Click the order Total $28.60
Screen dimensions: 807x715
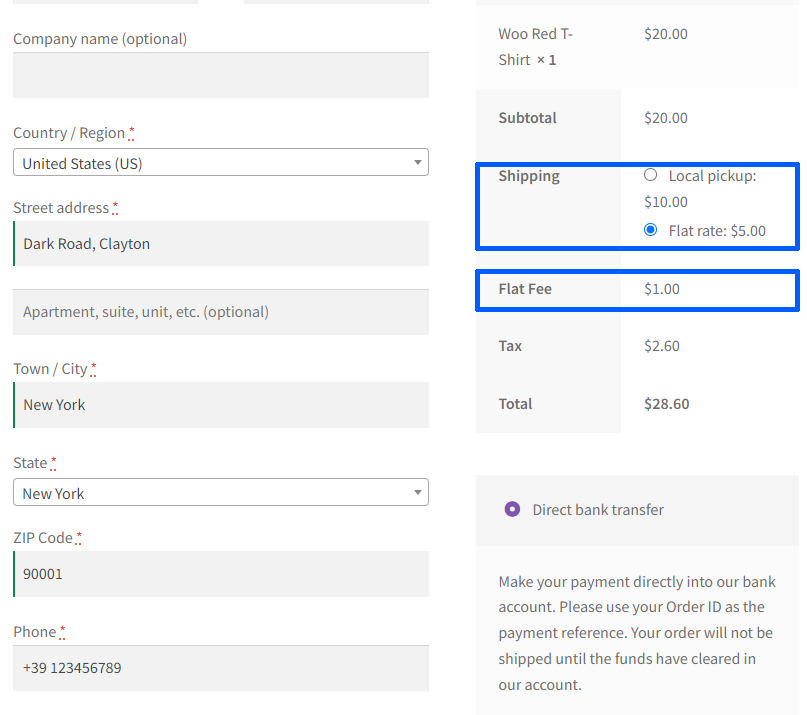coord(665,403)
